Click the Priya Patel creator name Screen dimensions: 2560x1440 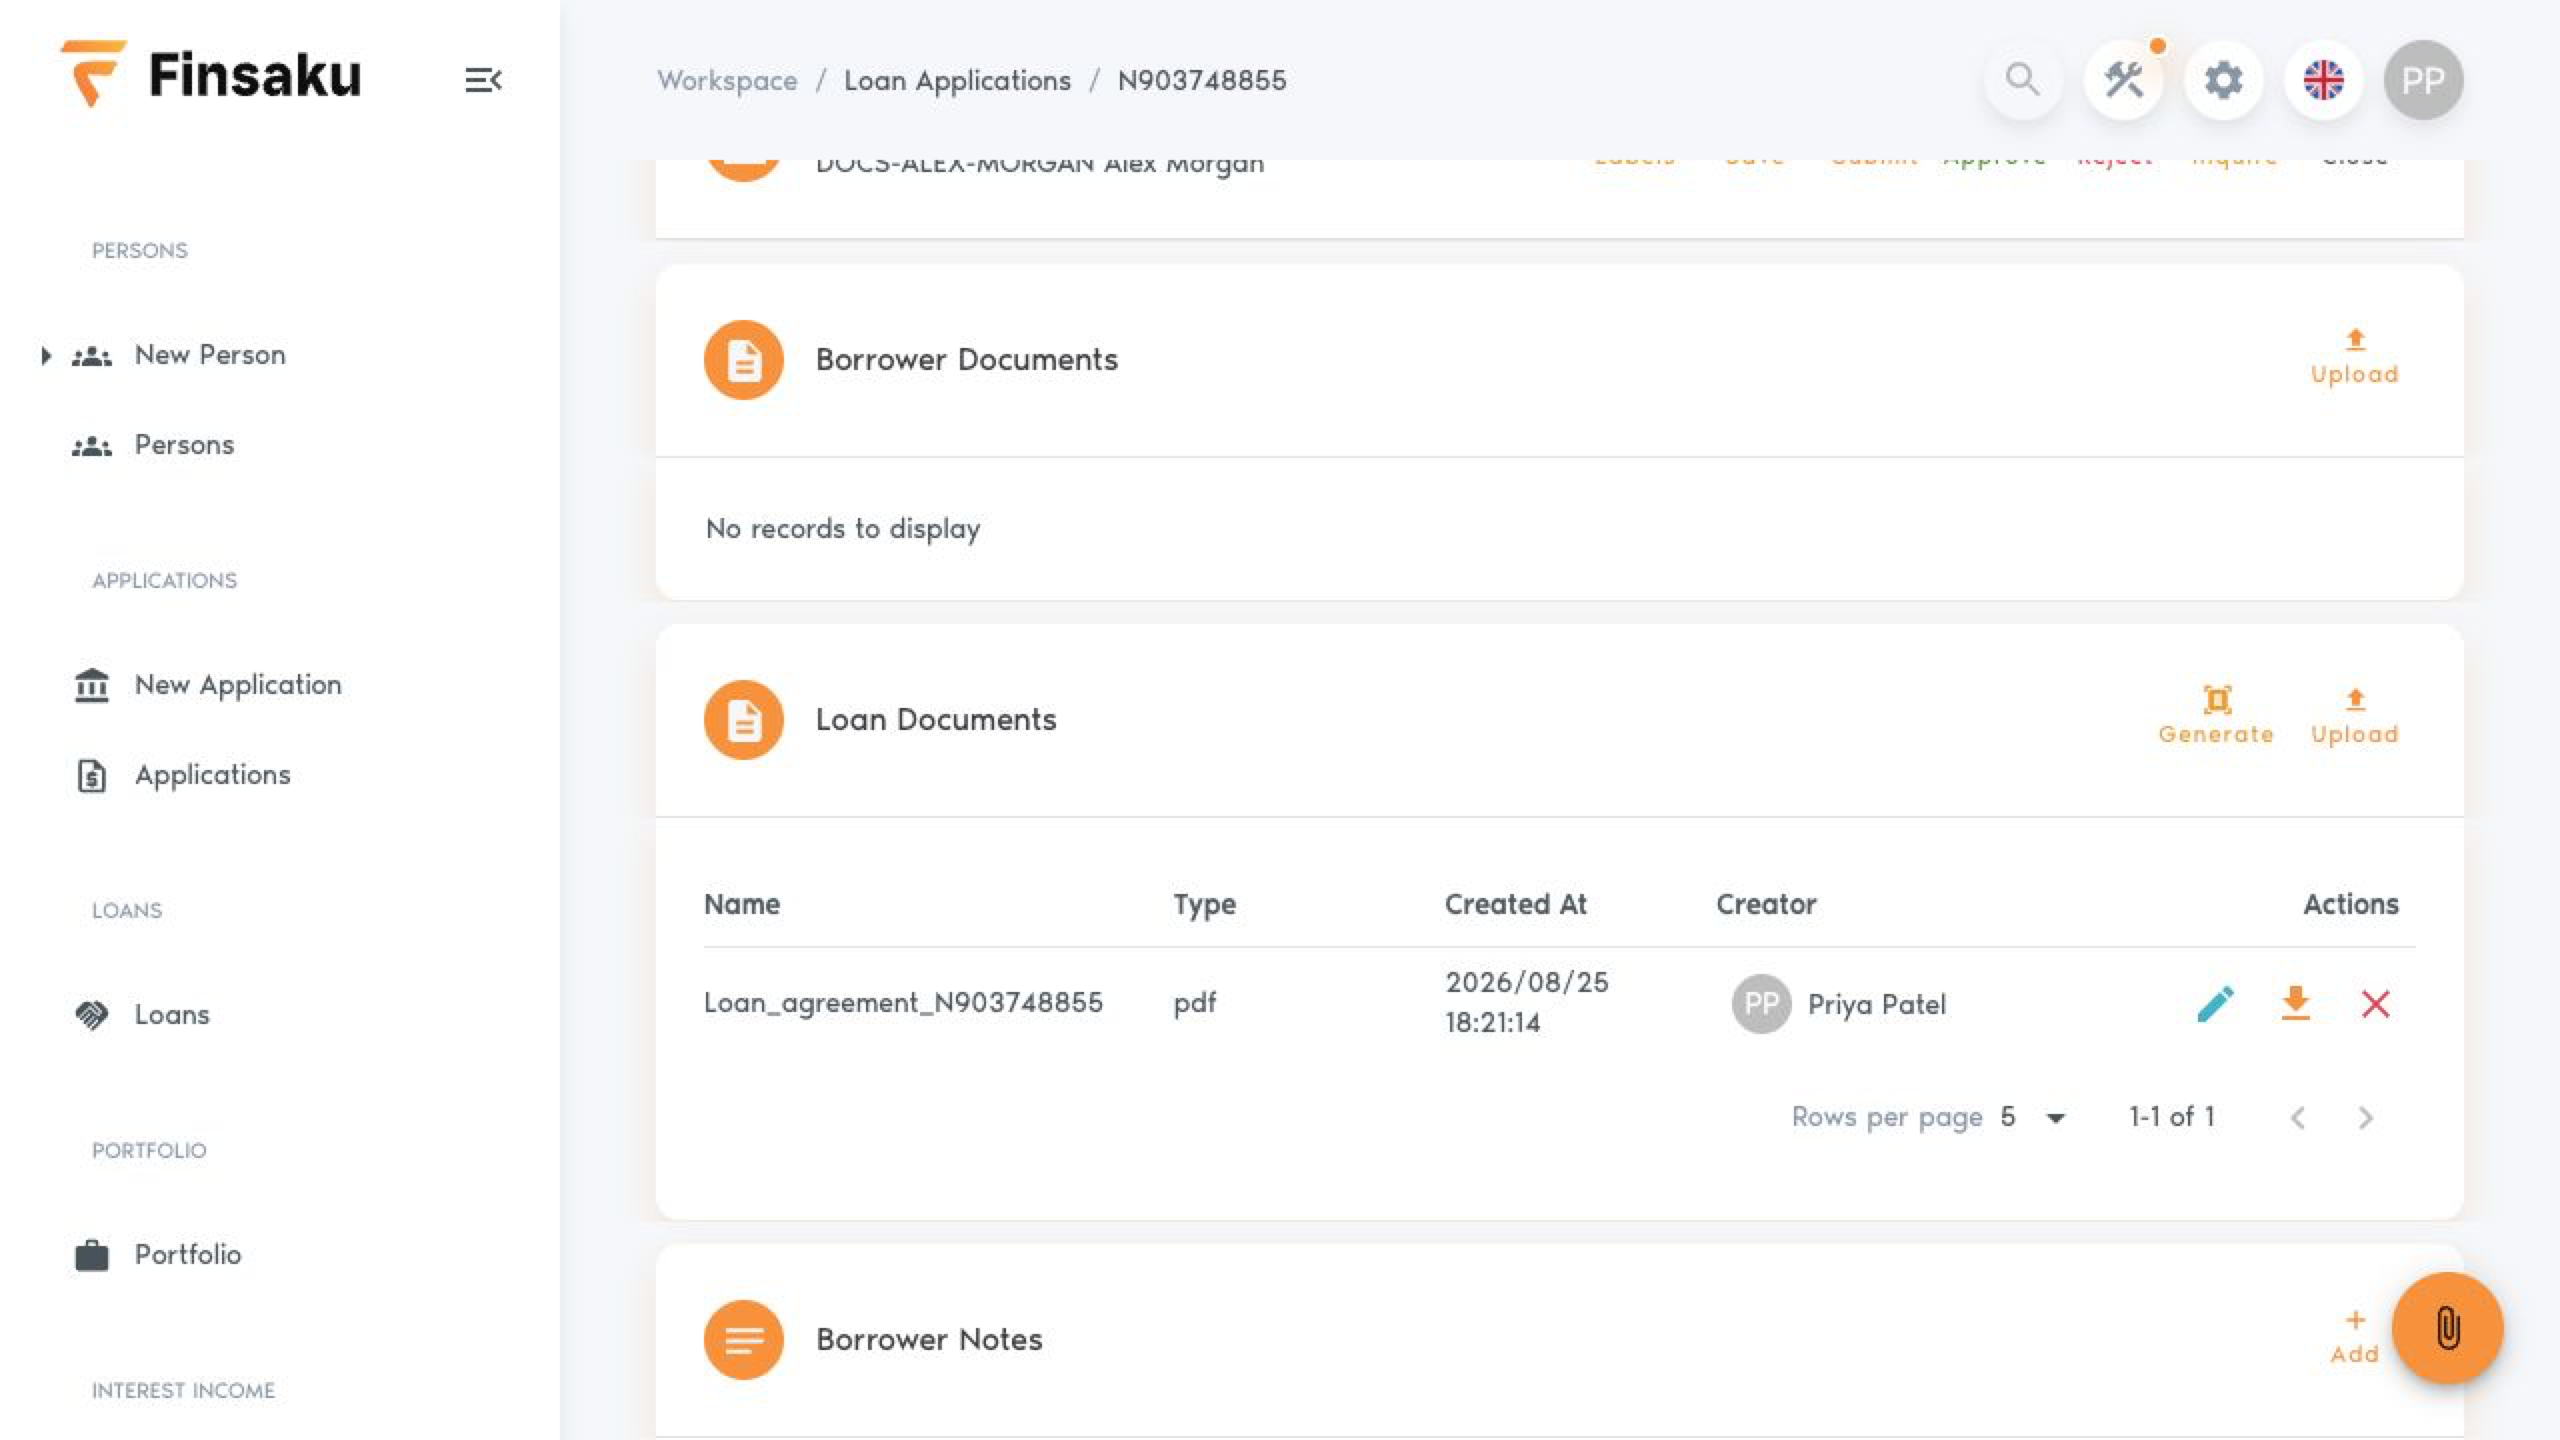1876,1004
